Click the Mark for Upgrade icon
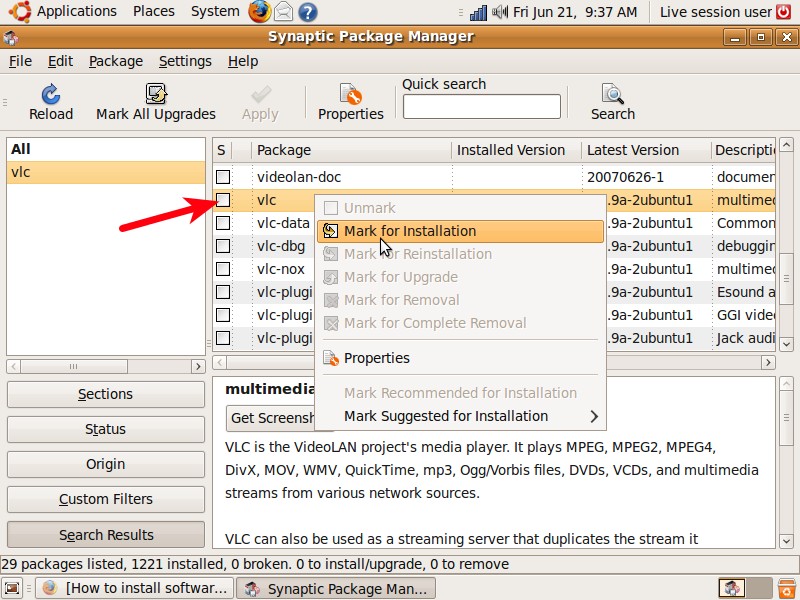Viewport: 800px width, 600px height. point(331,277)
